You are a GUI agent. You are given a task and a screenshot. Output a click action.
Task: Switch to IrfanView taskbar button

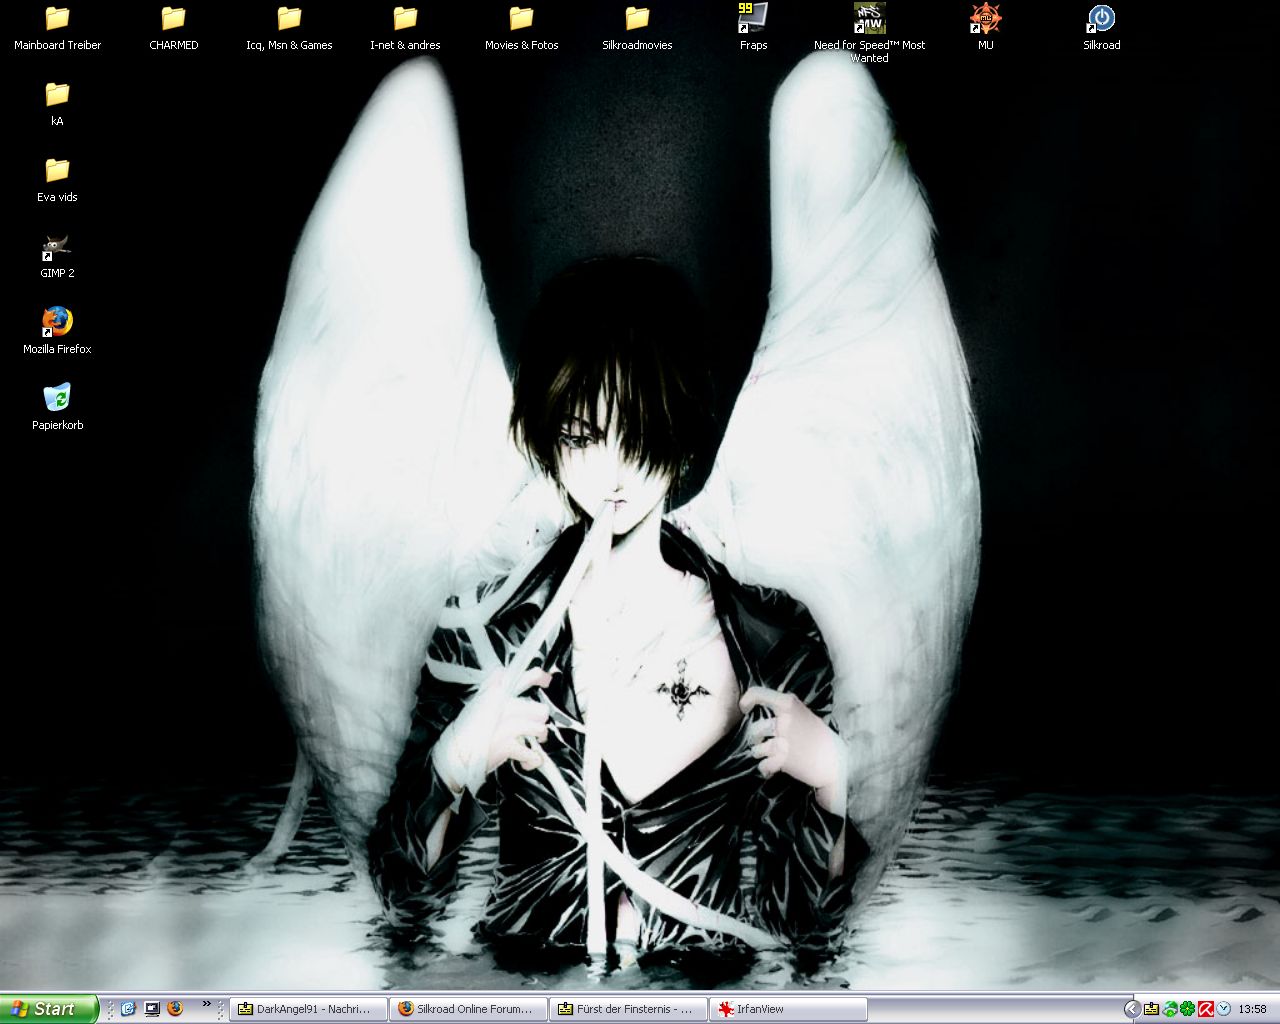(x=788, y=1009)
